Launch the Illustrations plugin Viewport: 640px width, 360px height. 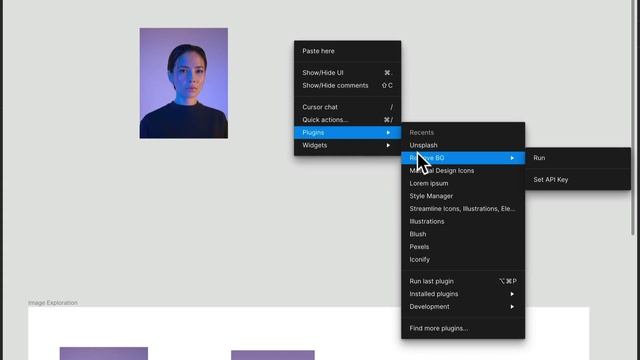tap(463, 221)
